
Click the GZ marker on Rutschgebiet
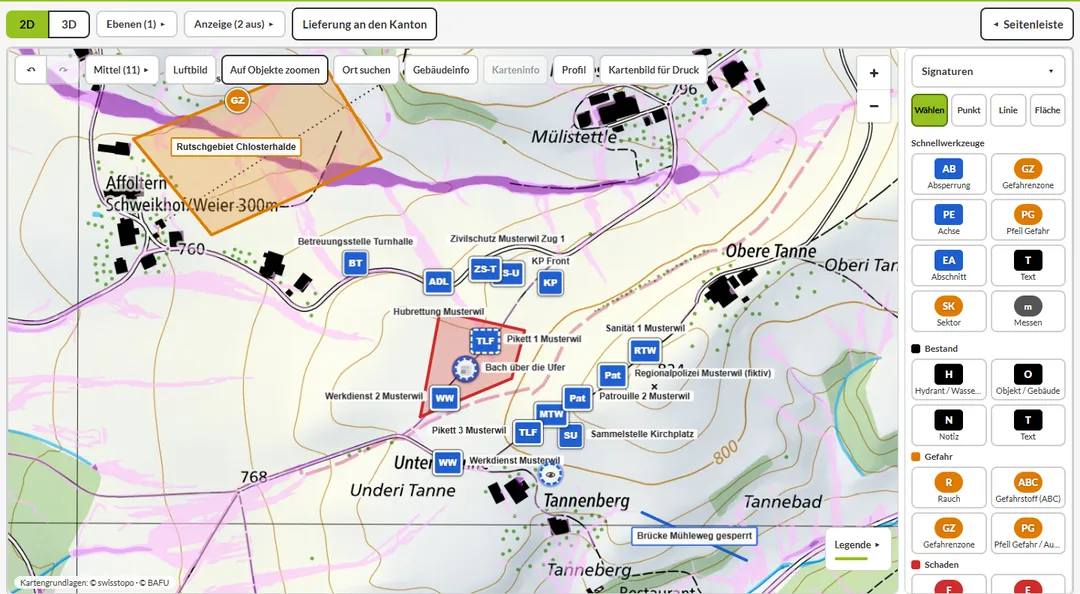(x=238, y=101)
